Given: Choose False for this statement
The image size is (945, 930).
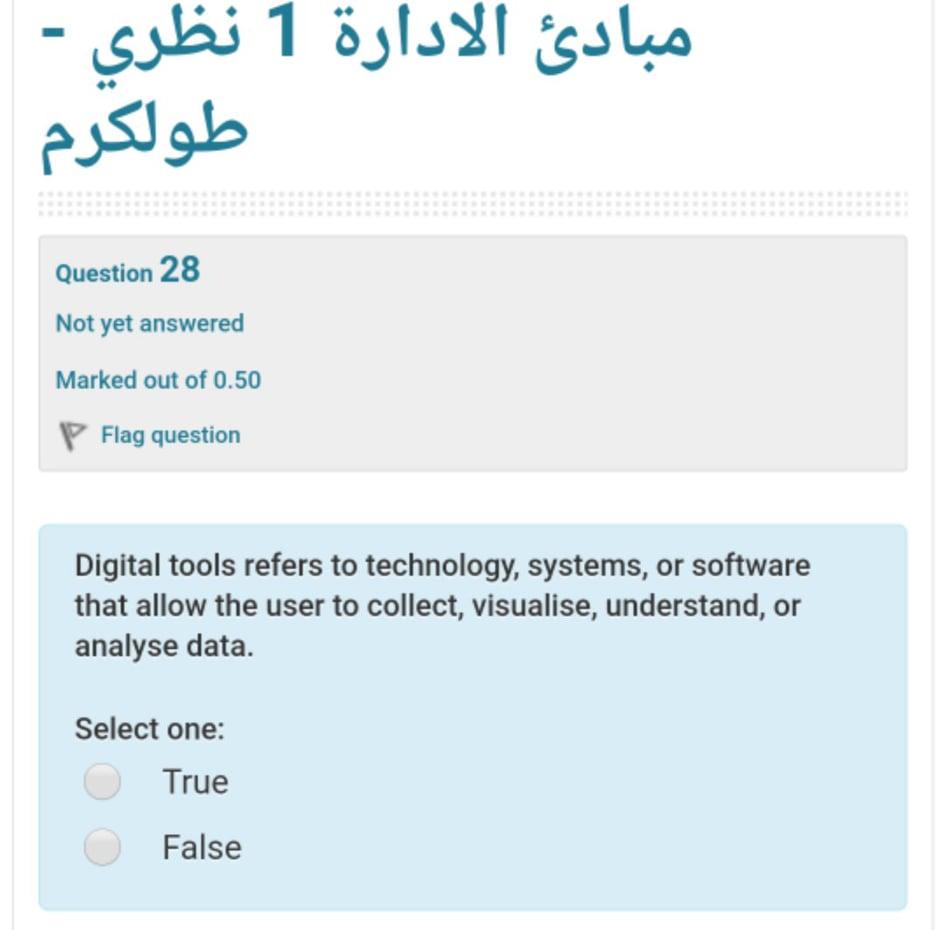Looking at the screenshot, I should point(103,847).
